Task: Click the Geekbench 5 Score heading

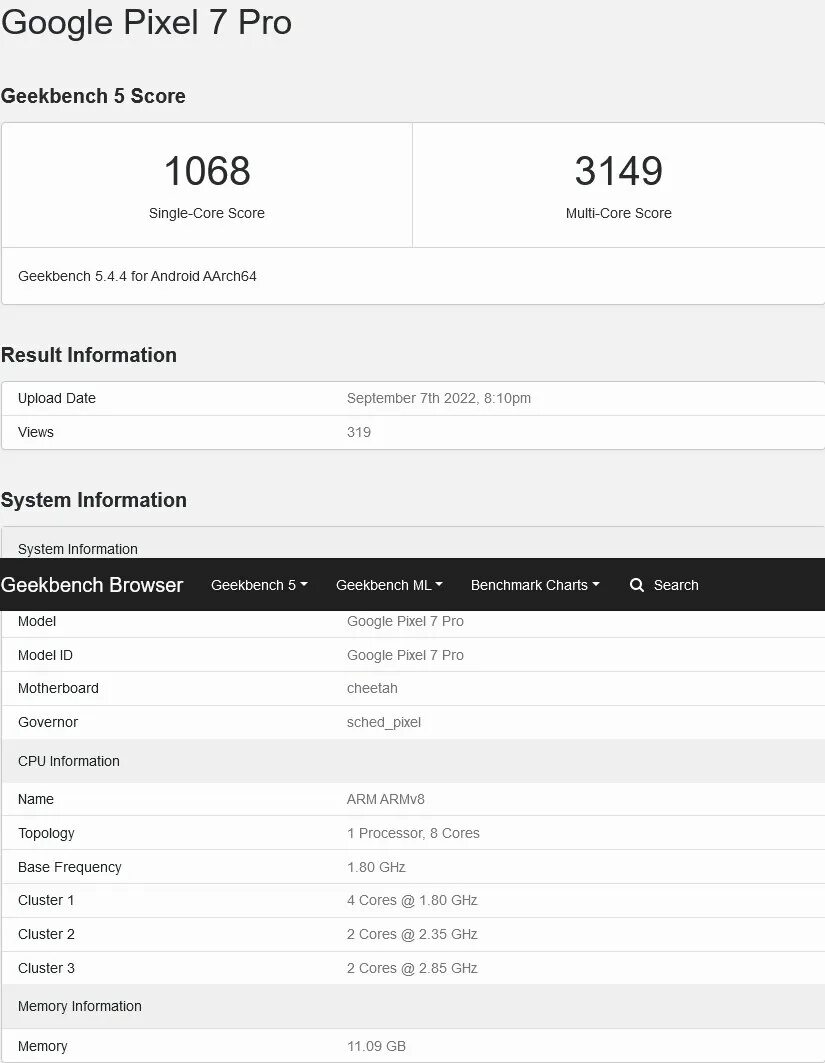Action: pos(93,96)
